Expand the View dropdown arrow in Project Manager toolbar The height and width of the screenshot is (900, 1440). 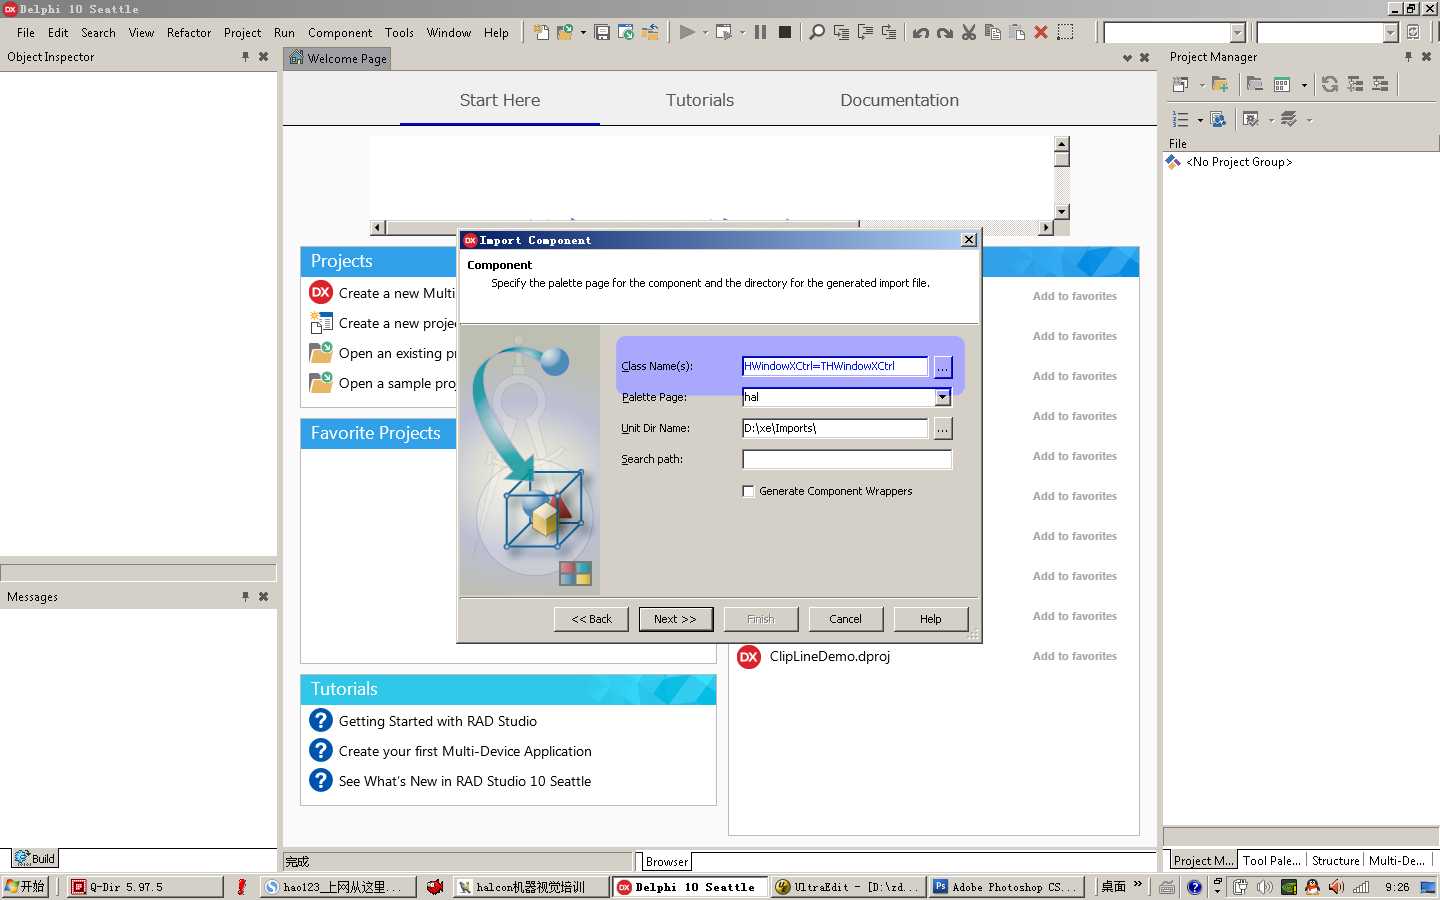(x=1304, y=85)
